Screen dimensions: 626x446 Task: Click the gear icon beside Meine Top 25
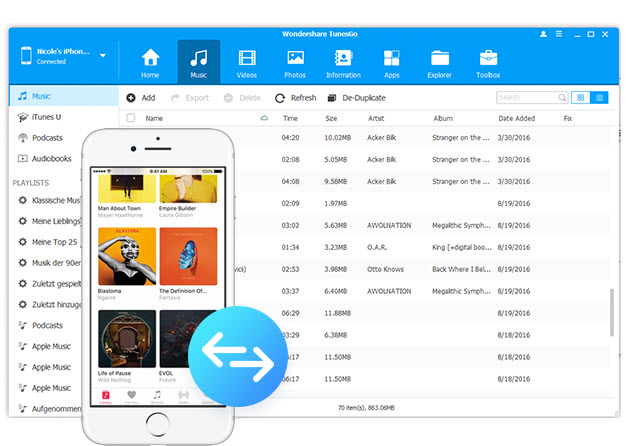[23, 242]
